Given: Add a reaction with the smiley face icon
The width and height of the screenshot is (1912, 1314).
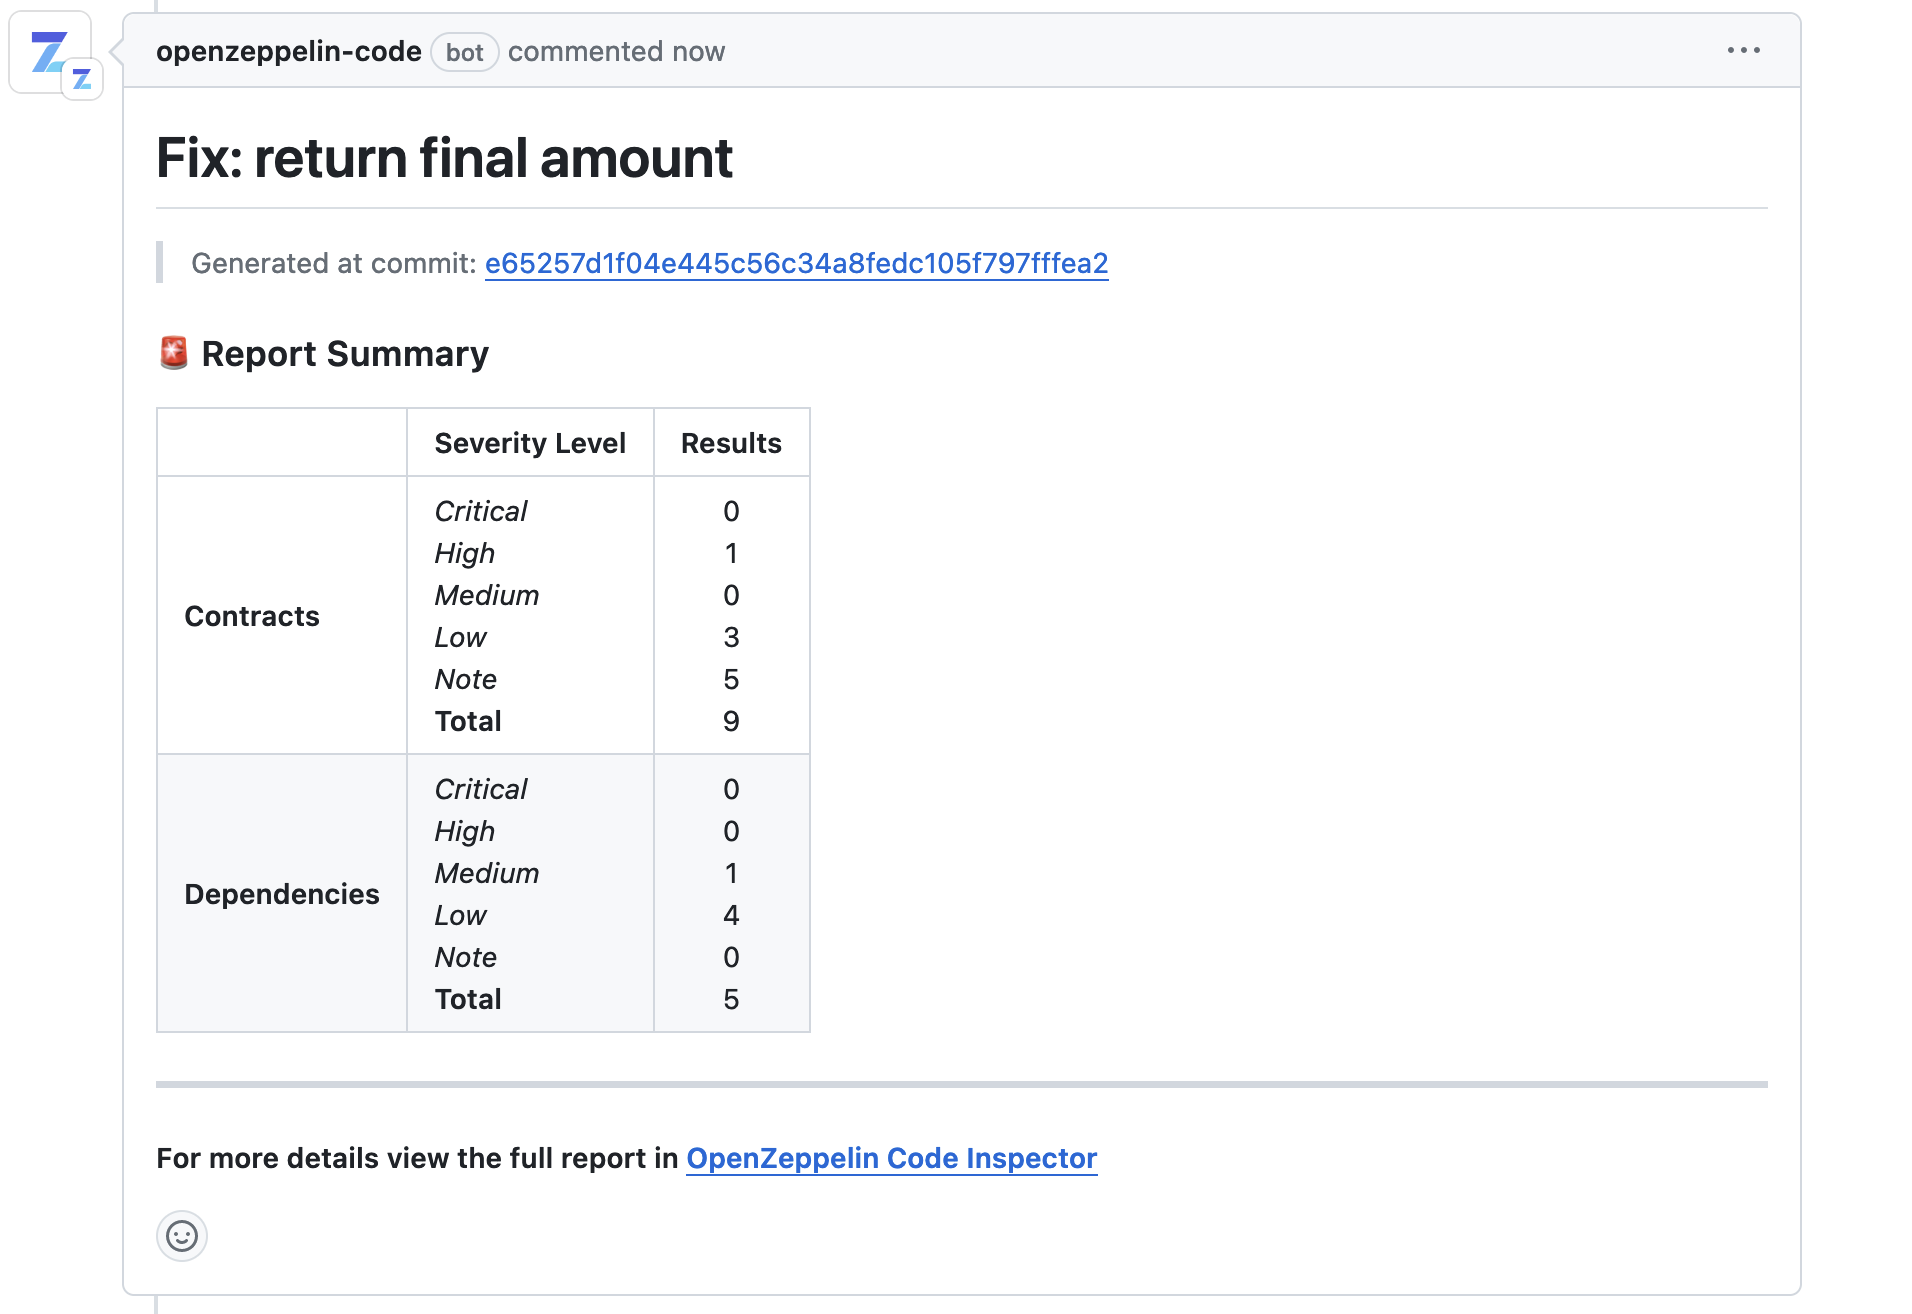Looking at the screenshot, I should [x=181, y=1236].
